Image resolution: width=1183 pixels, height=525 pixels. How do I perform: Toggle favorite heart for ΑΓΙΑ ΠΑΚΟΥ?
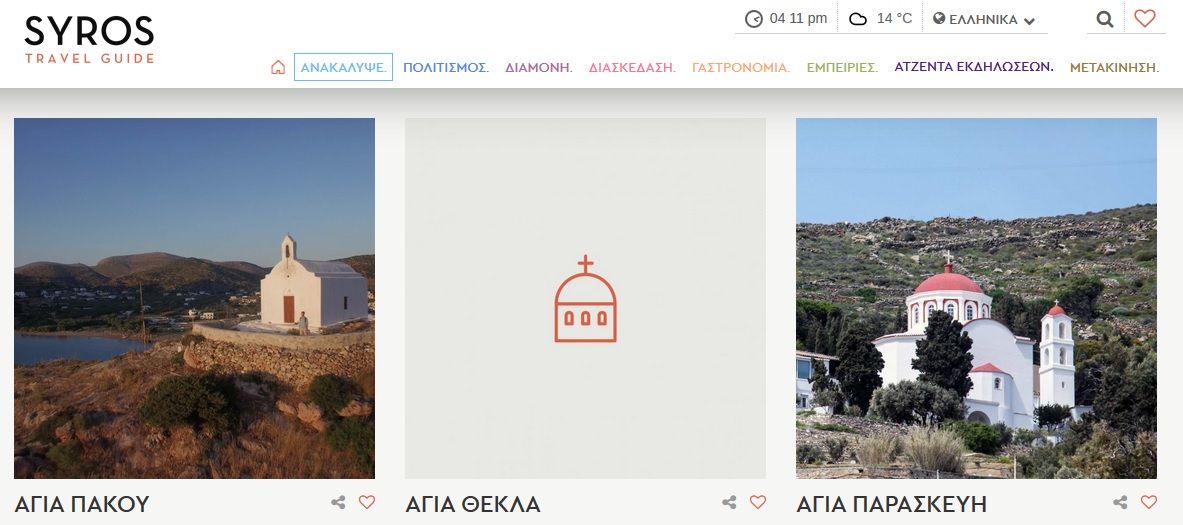tap(367, 502)
